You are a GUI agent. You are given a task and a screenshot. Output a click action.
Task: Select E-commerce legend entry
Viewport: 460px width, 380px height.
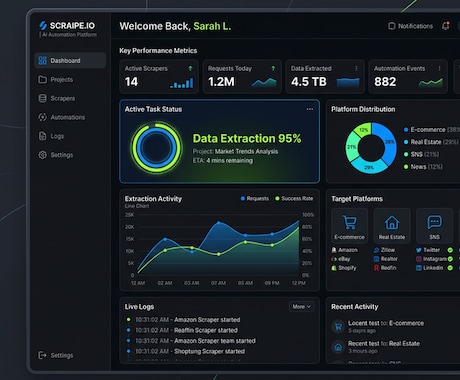click(431, 130)
